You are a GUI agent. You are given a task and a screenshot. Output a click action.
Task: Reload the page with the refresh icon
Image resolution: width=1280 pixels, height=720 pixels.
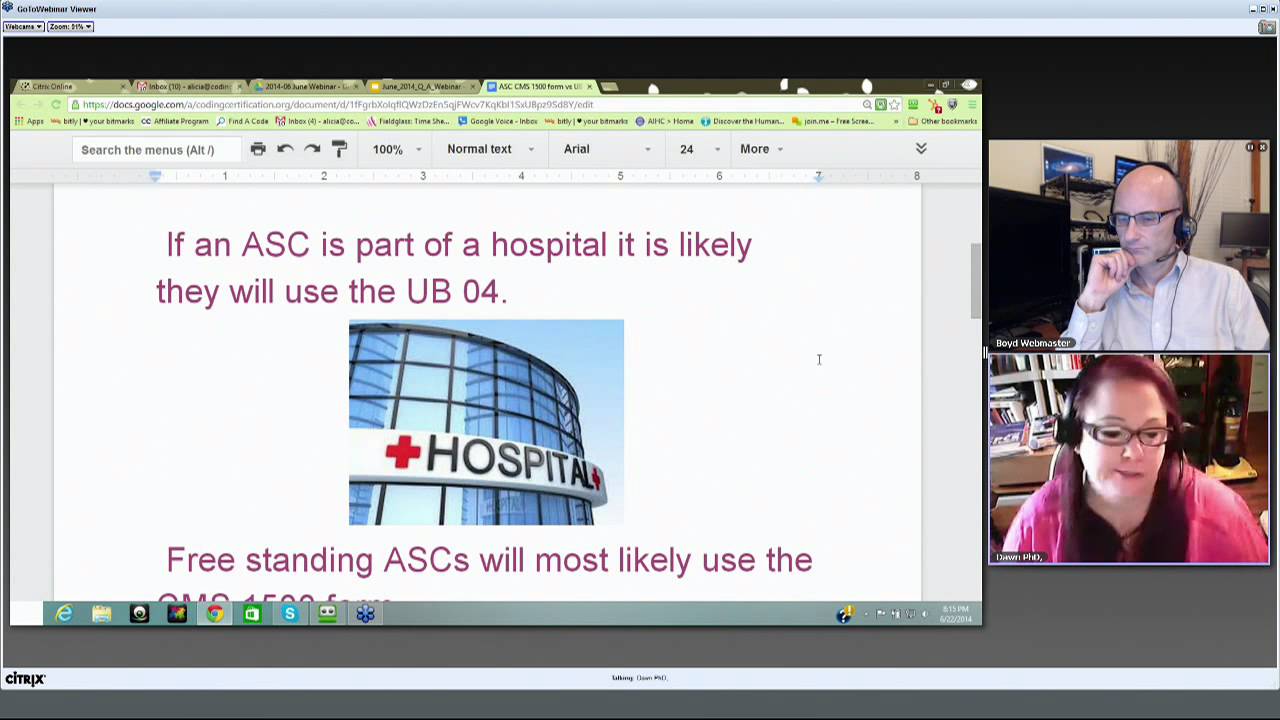[56, 104]
